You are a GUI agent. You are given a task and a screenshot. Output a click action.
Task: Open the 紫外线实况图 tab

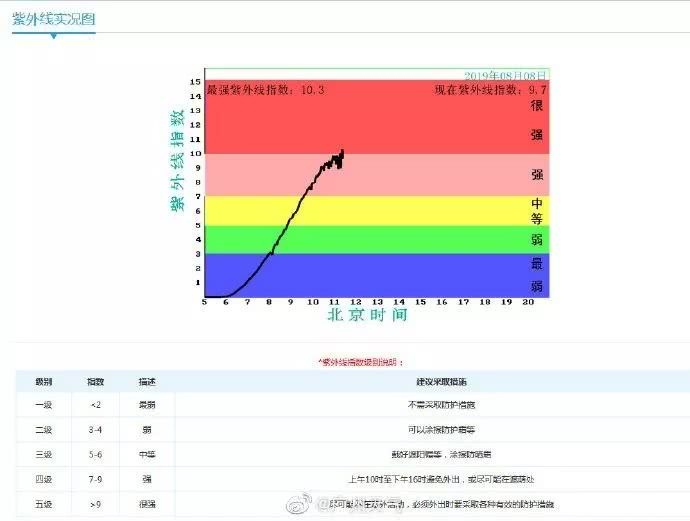pos(53,18)
